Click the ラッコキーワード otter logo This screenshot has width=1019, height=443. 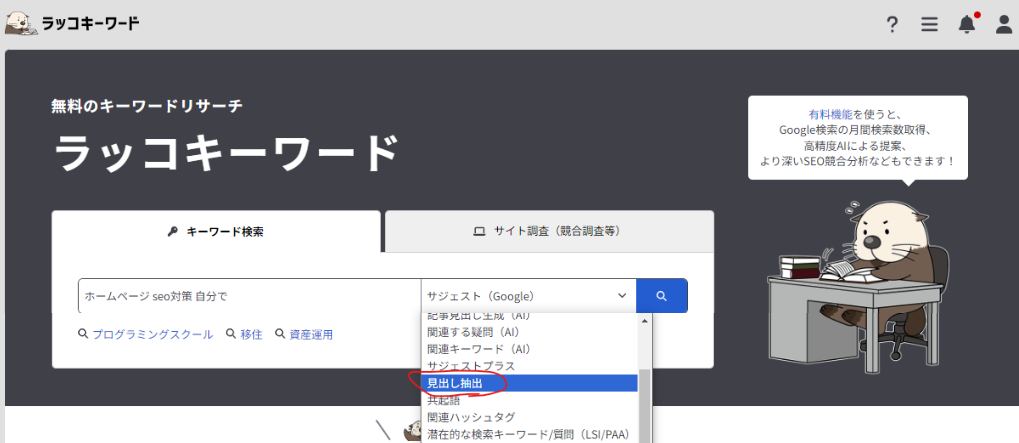21,23
